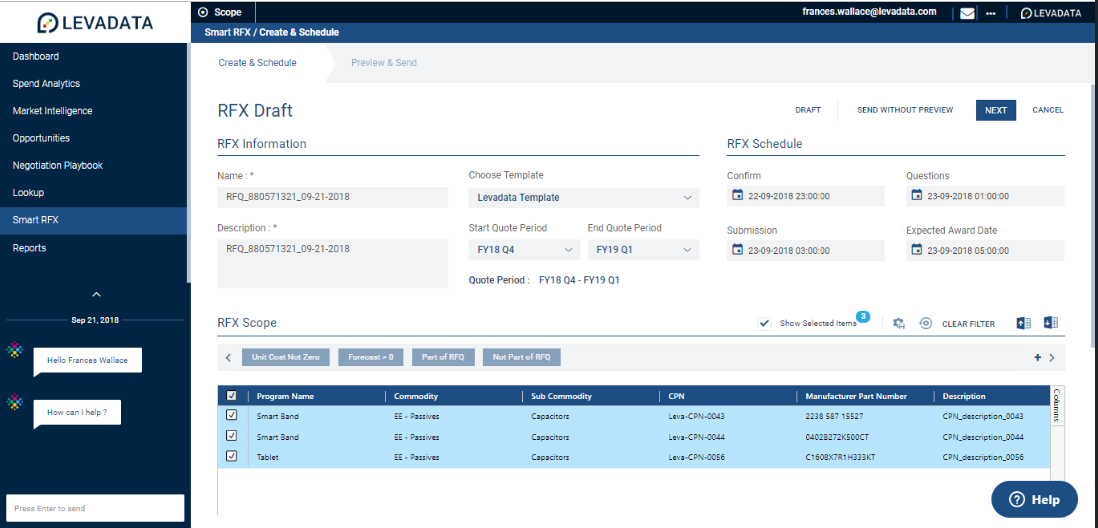Image resolution: width=1098 pixels, height=528 pixels.
Task: Click the frances.wallace@levadata.com account label
Action: 869,12
